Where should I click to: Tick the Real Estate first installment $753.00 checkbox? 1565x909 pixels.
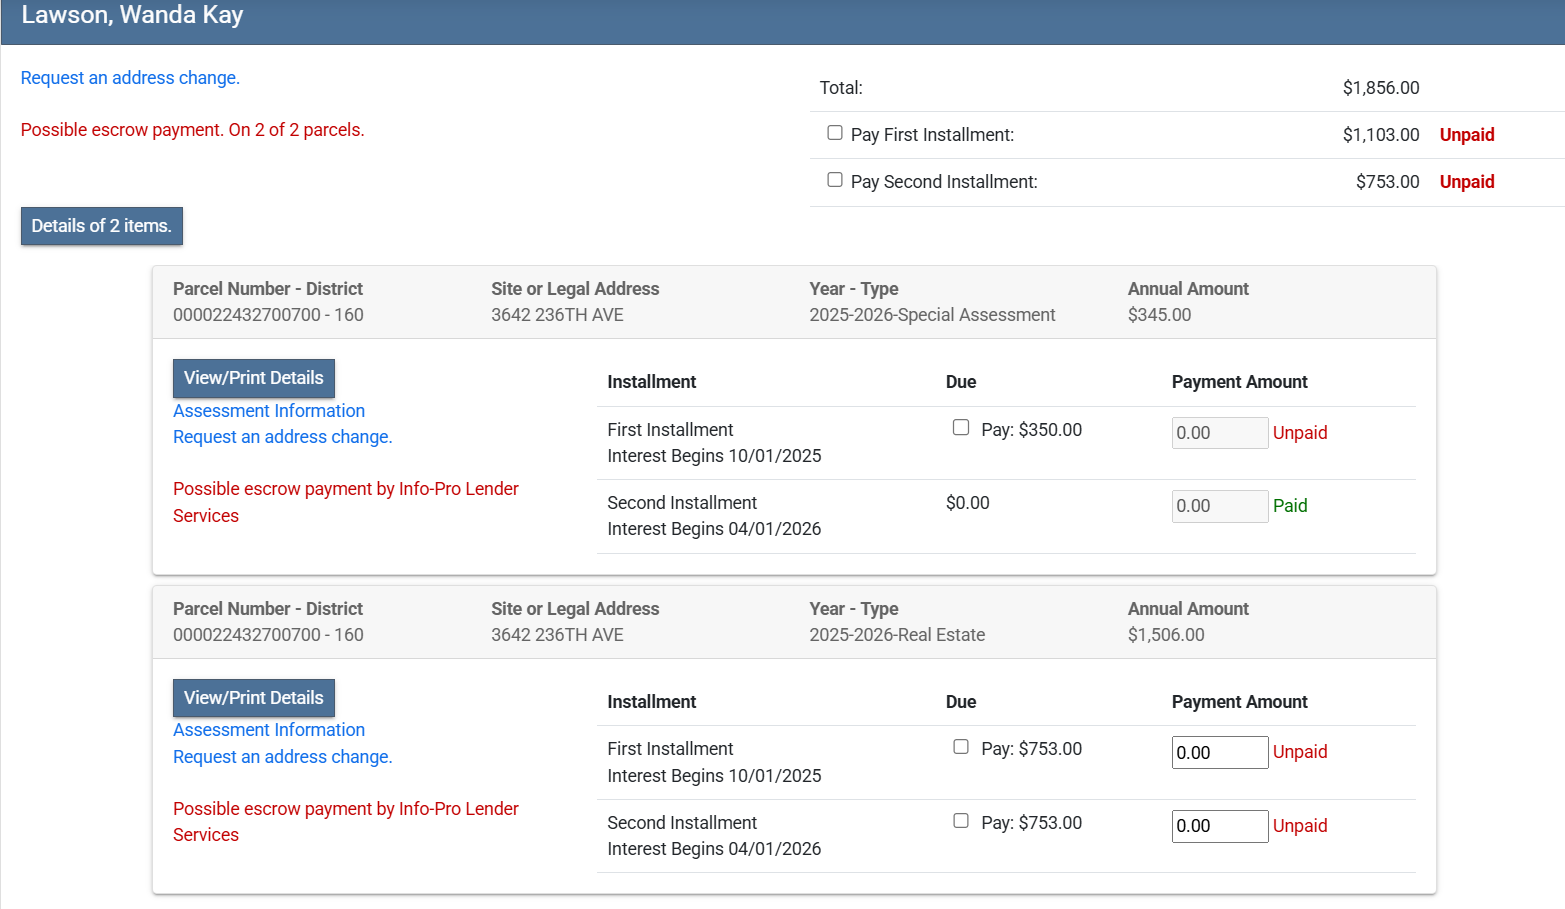961,747
